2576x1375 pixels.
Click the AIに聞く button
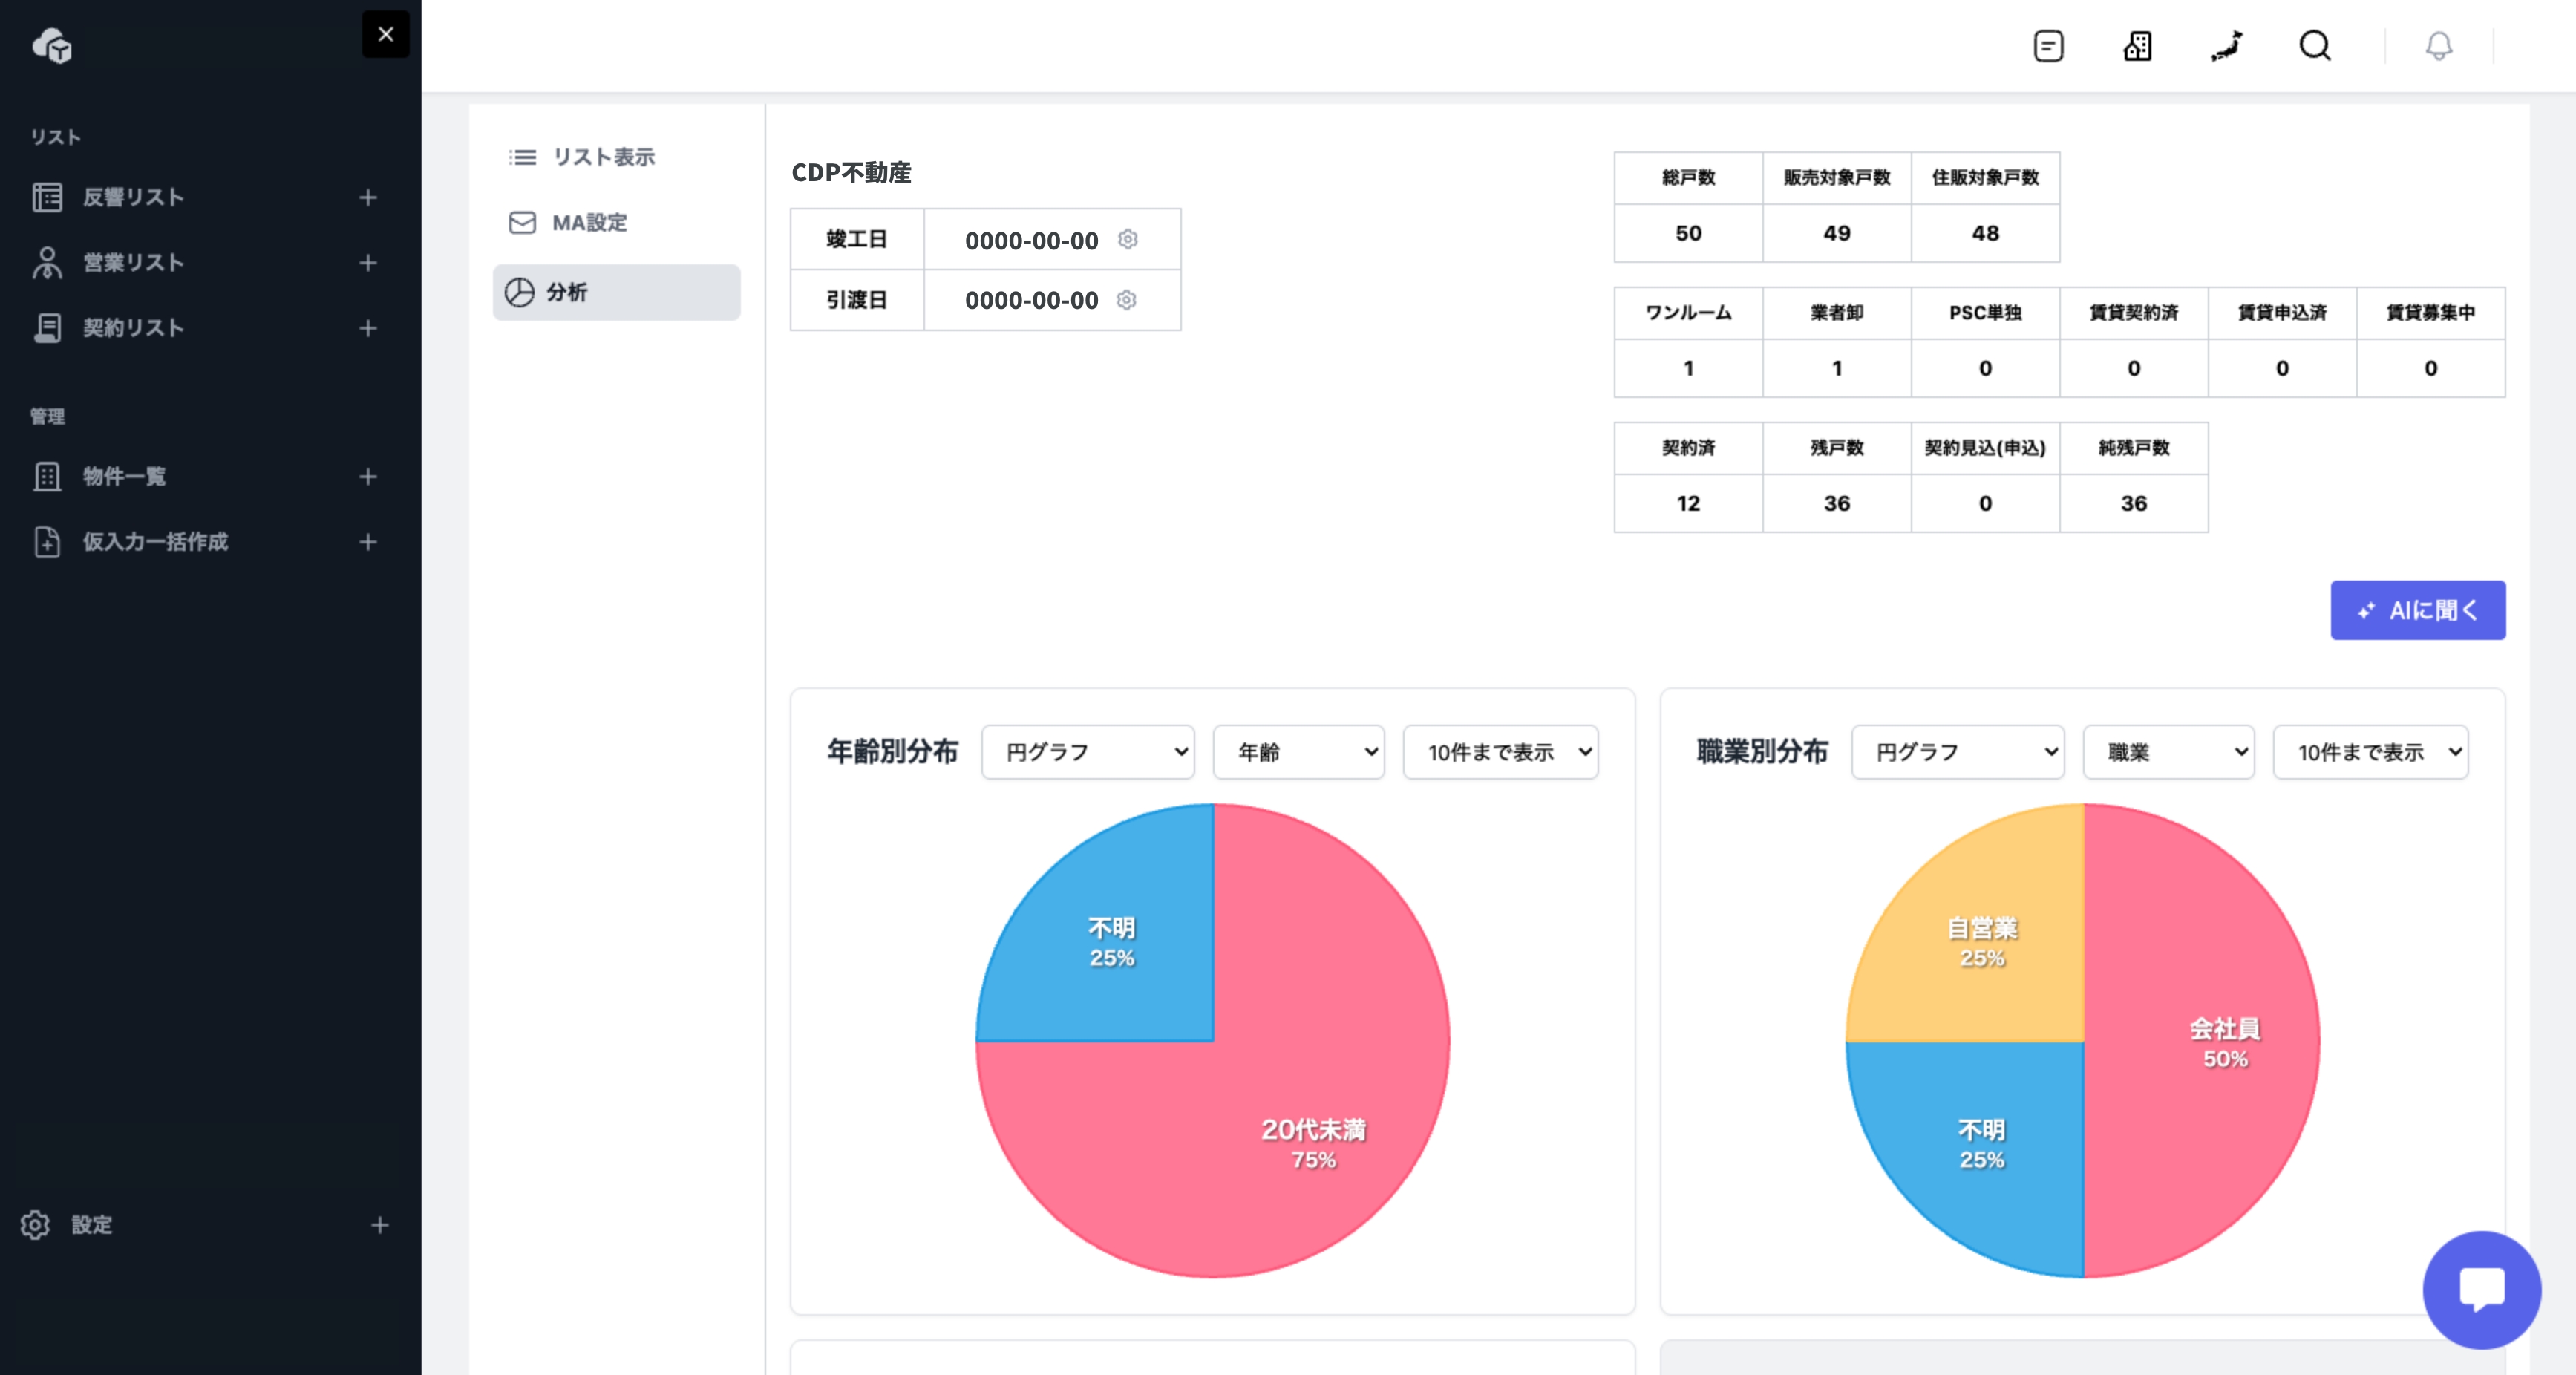2417,610
